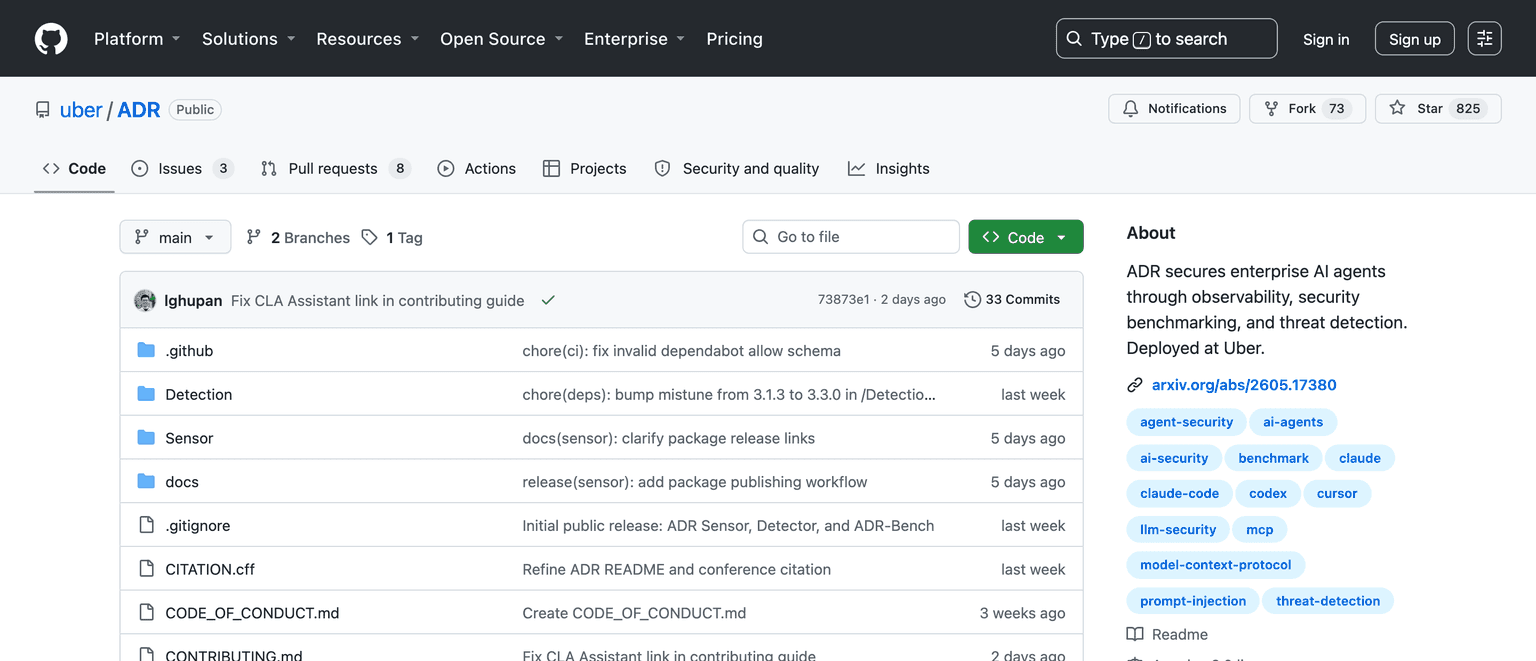Viewport: 1536px width, 661px height.
Task: Open the main branch selector dropdown
Action: pyautogui.click(x=175, y=237)
